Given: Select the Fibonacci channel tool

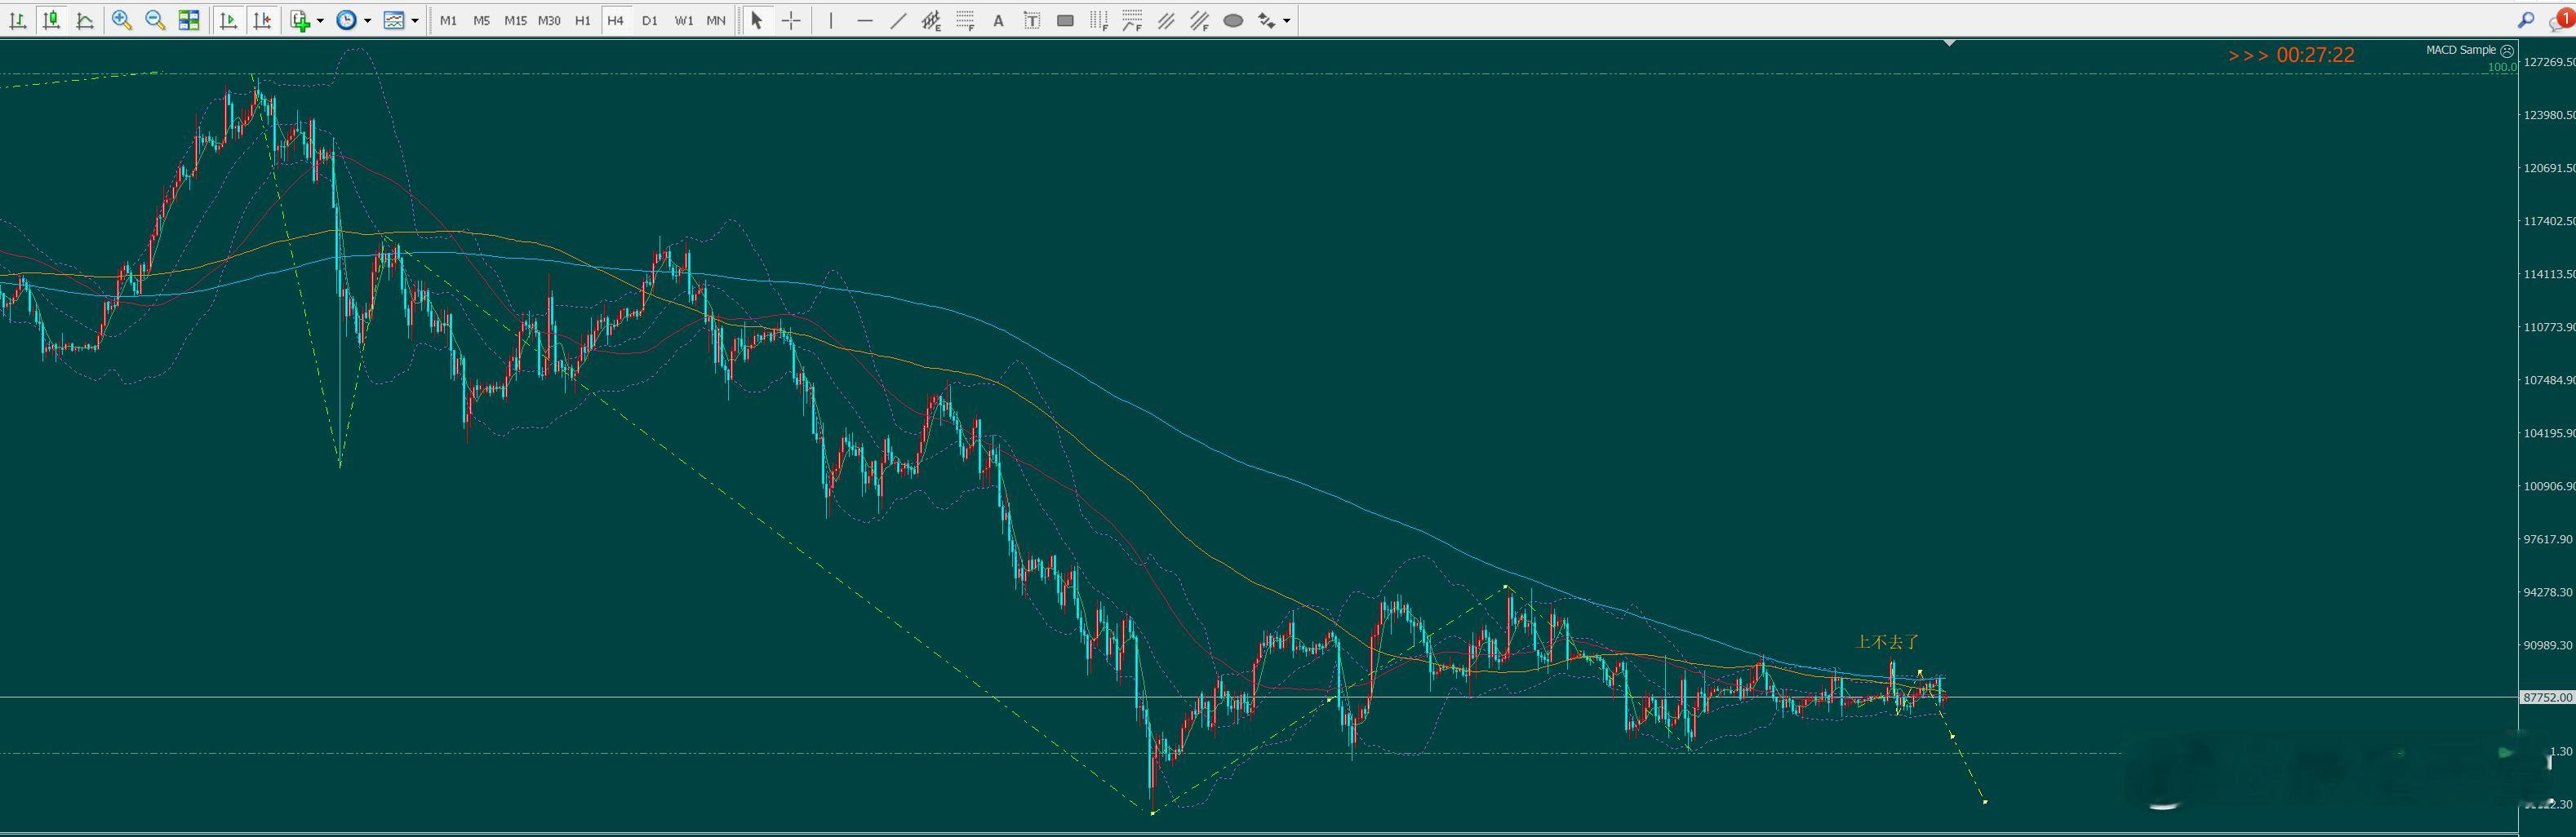Looking at the screenshot, I should 1200,20.
